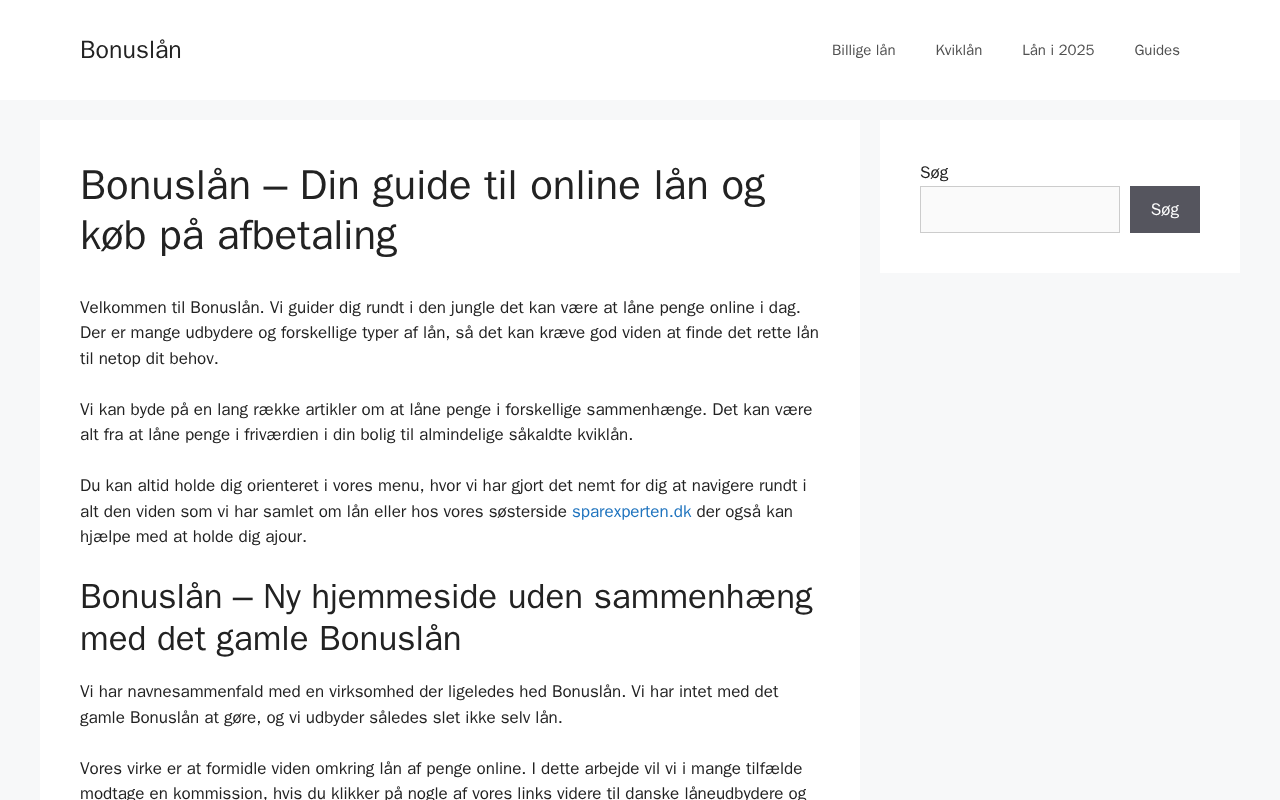Click the paragraph starting 'Vores virke er'

(450, 779)
